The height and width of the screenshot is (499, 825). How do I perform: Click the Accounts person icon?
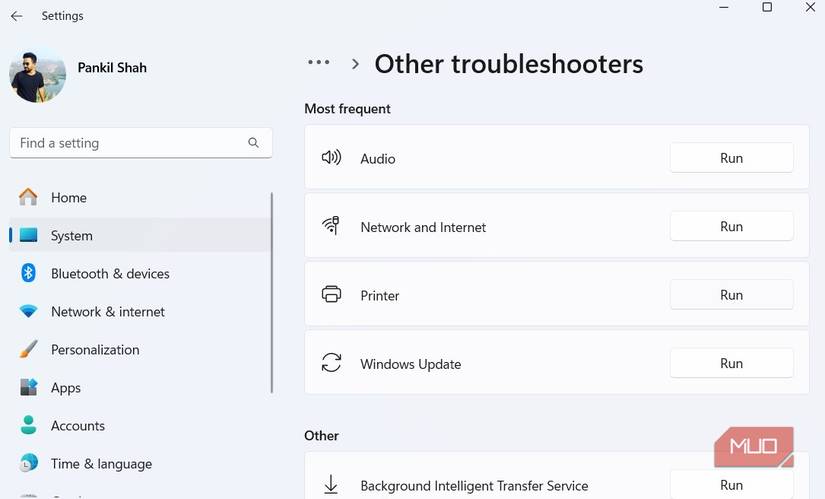coord(29,426)
